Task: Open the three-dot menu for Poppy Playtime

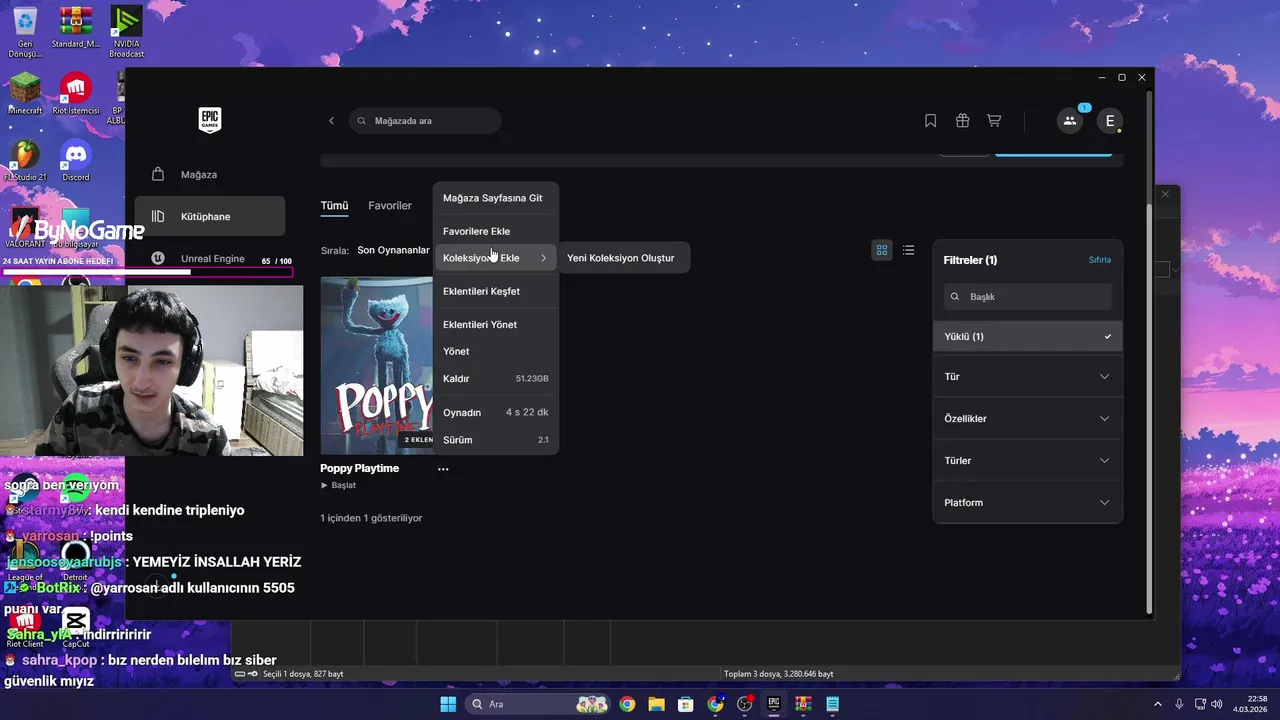Action: coord(443,468)
